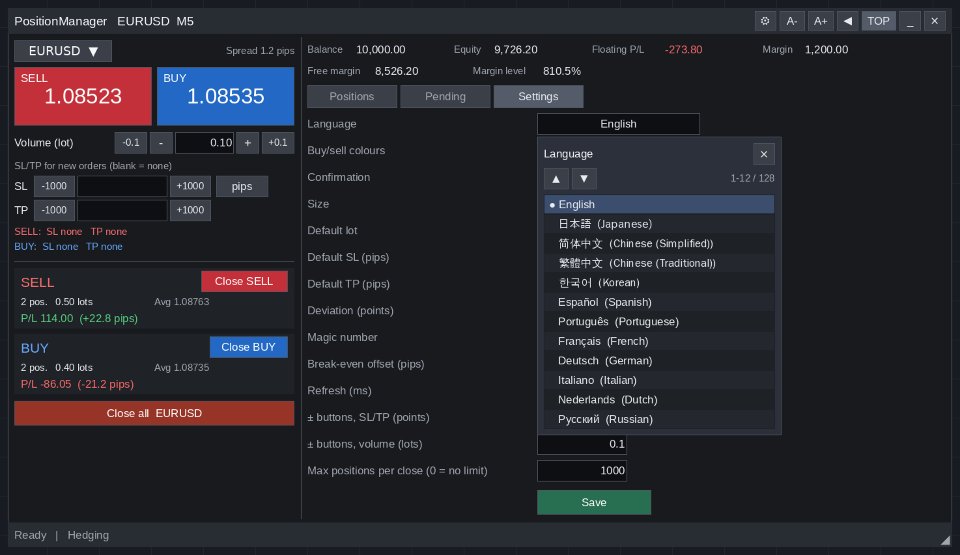Select Italiano (Italian) language

[659, 380]
